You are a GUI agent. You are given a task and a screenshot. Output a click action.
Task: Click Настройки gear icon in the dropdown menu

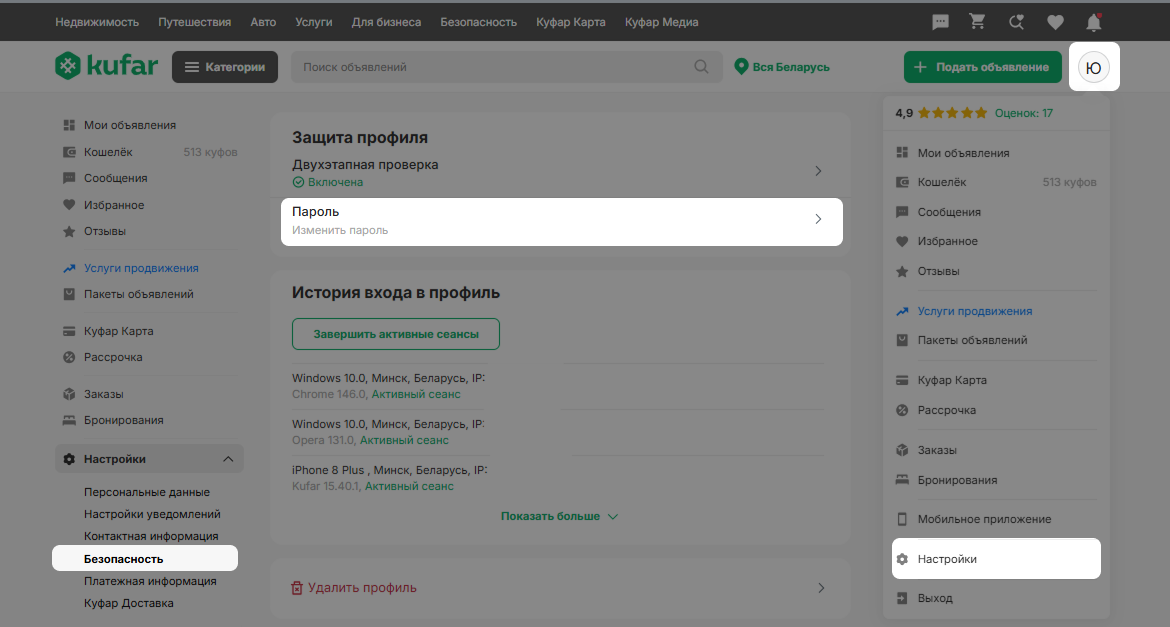[902, 559]
